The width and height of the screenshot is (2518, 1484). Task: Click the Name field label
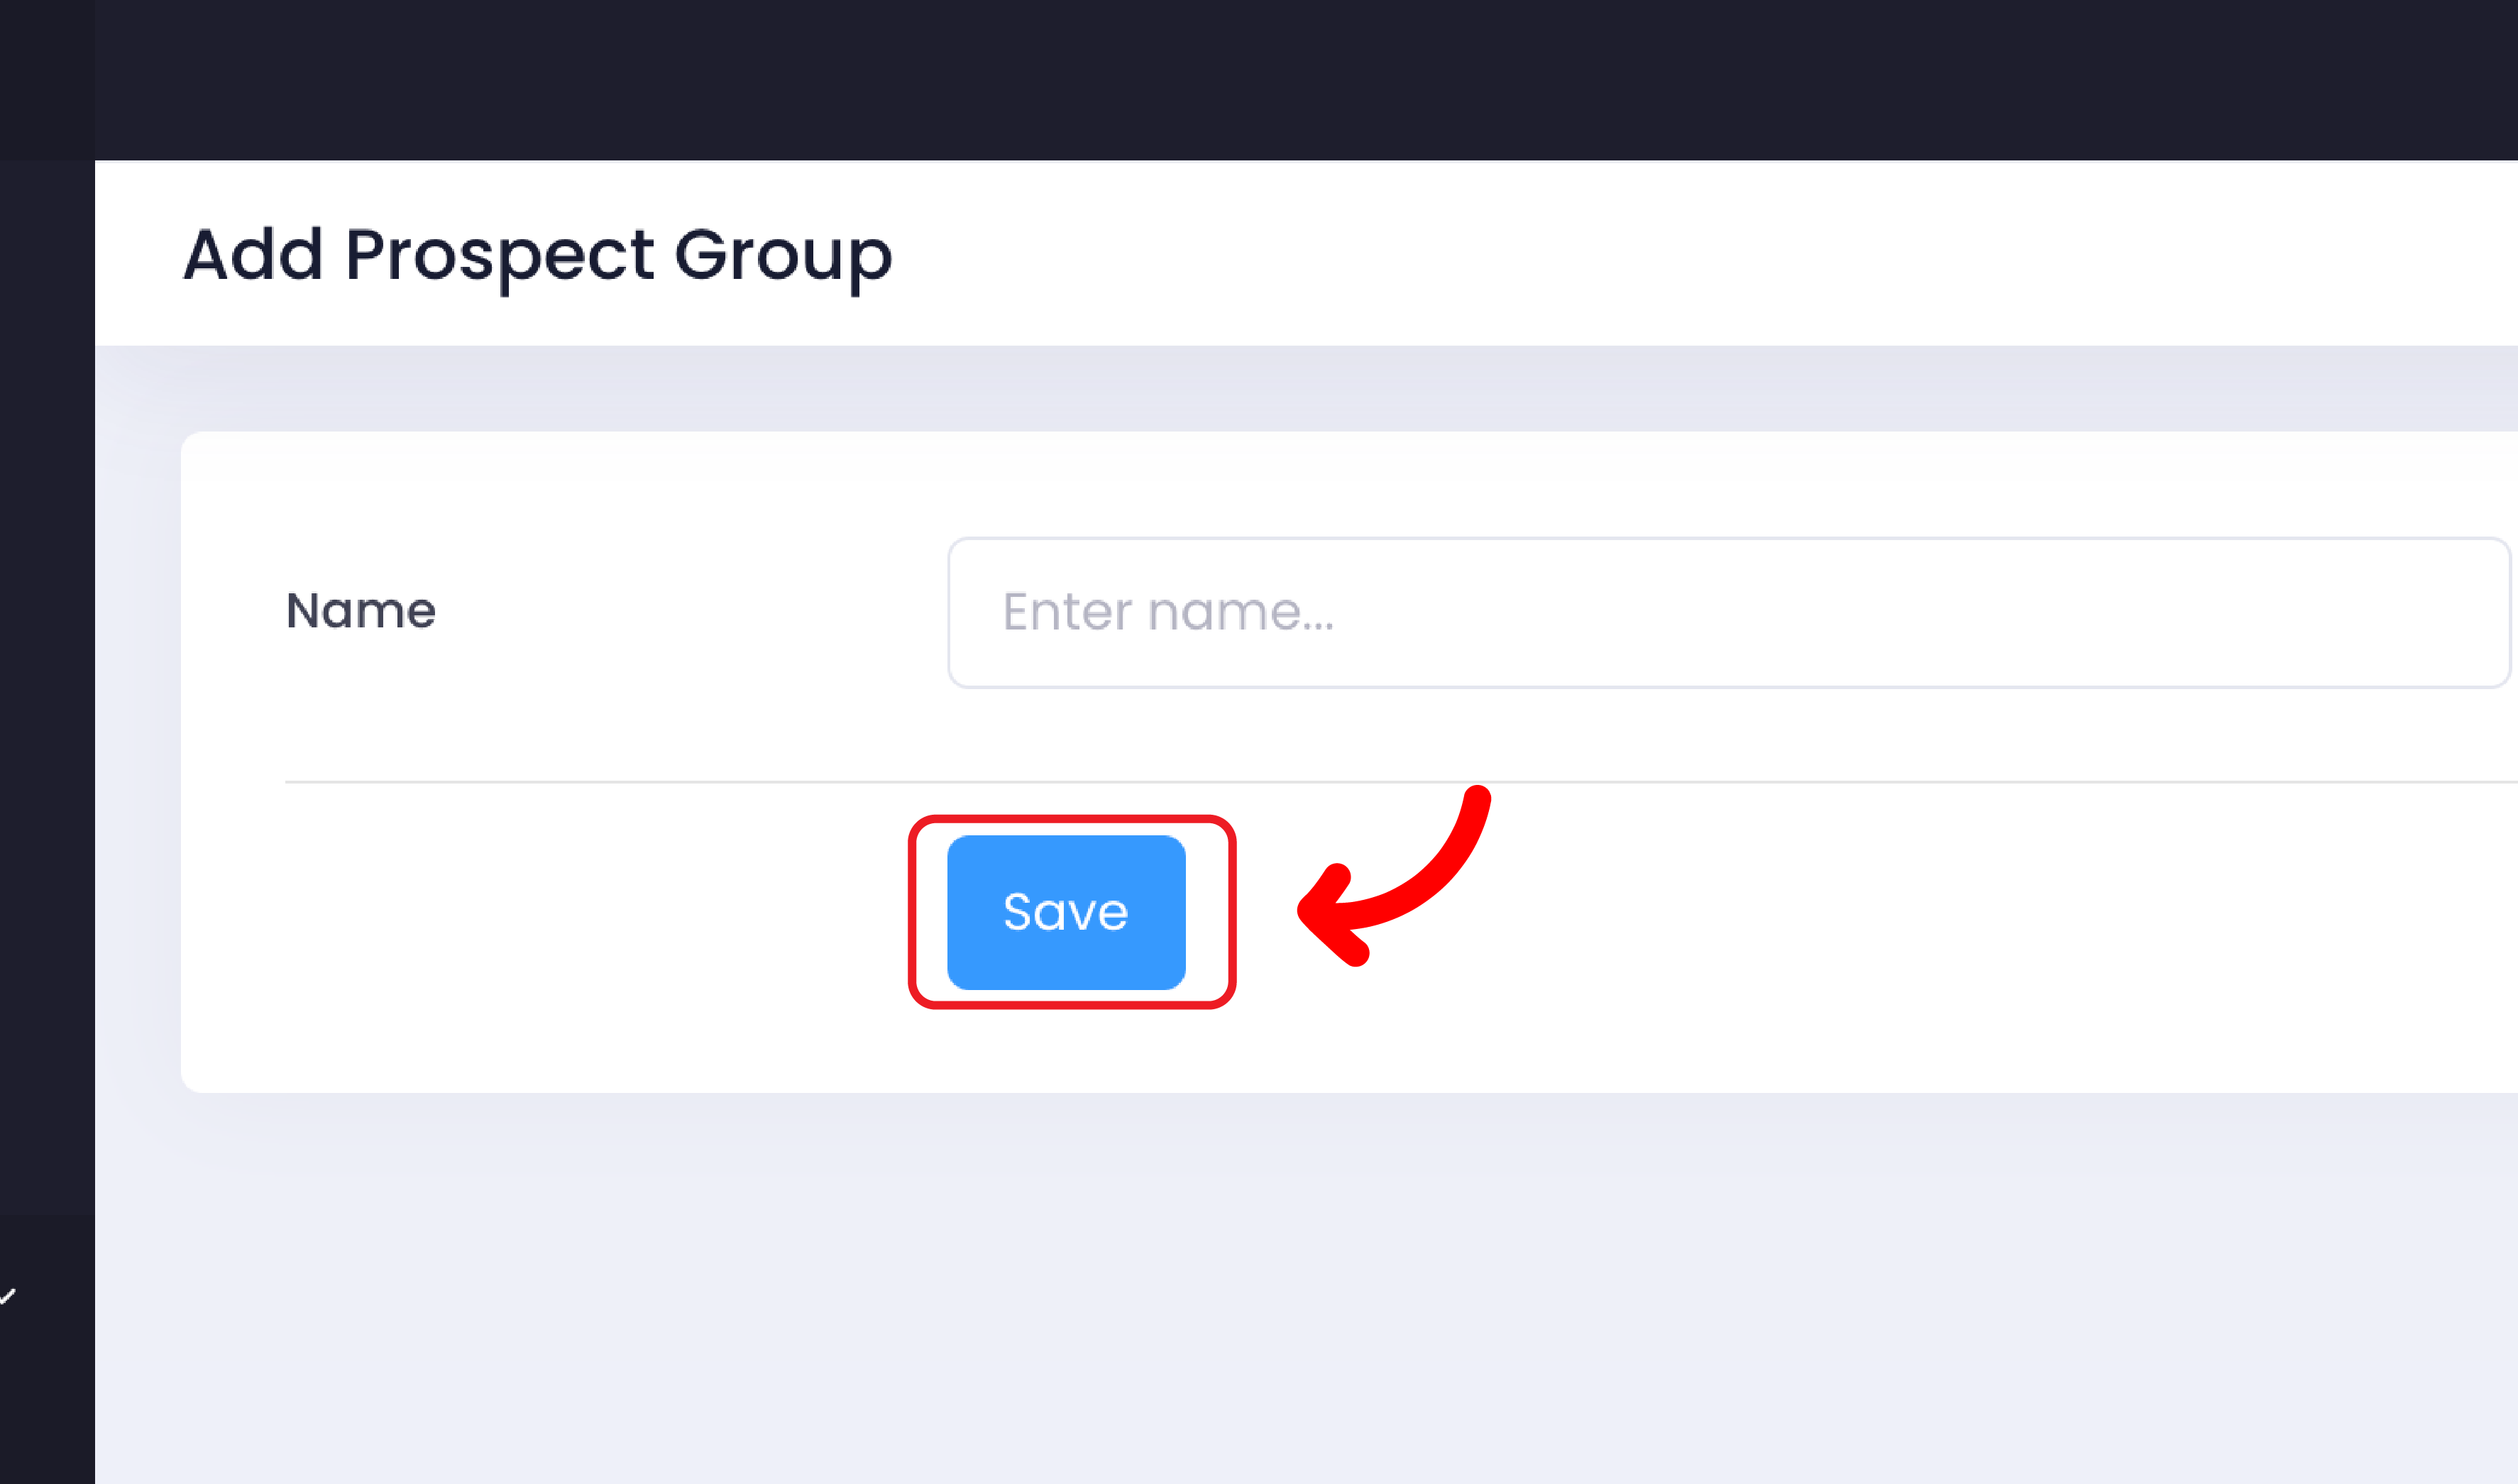[x=361, y=611]
